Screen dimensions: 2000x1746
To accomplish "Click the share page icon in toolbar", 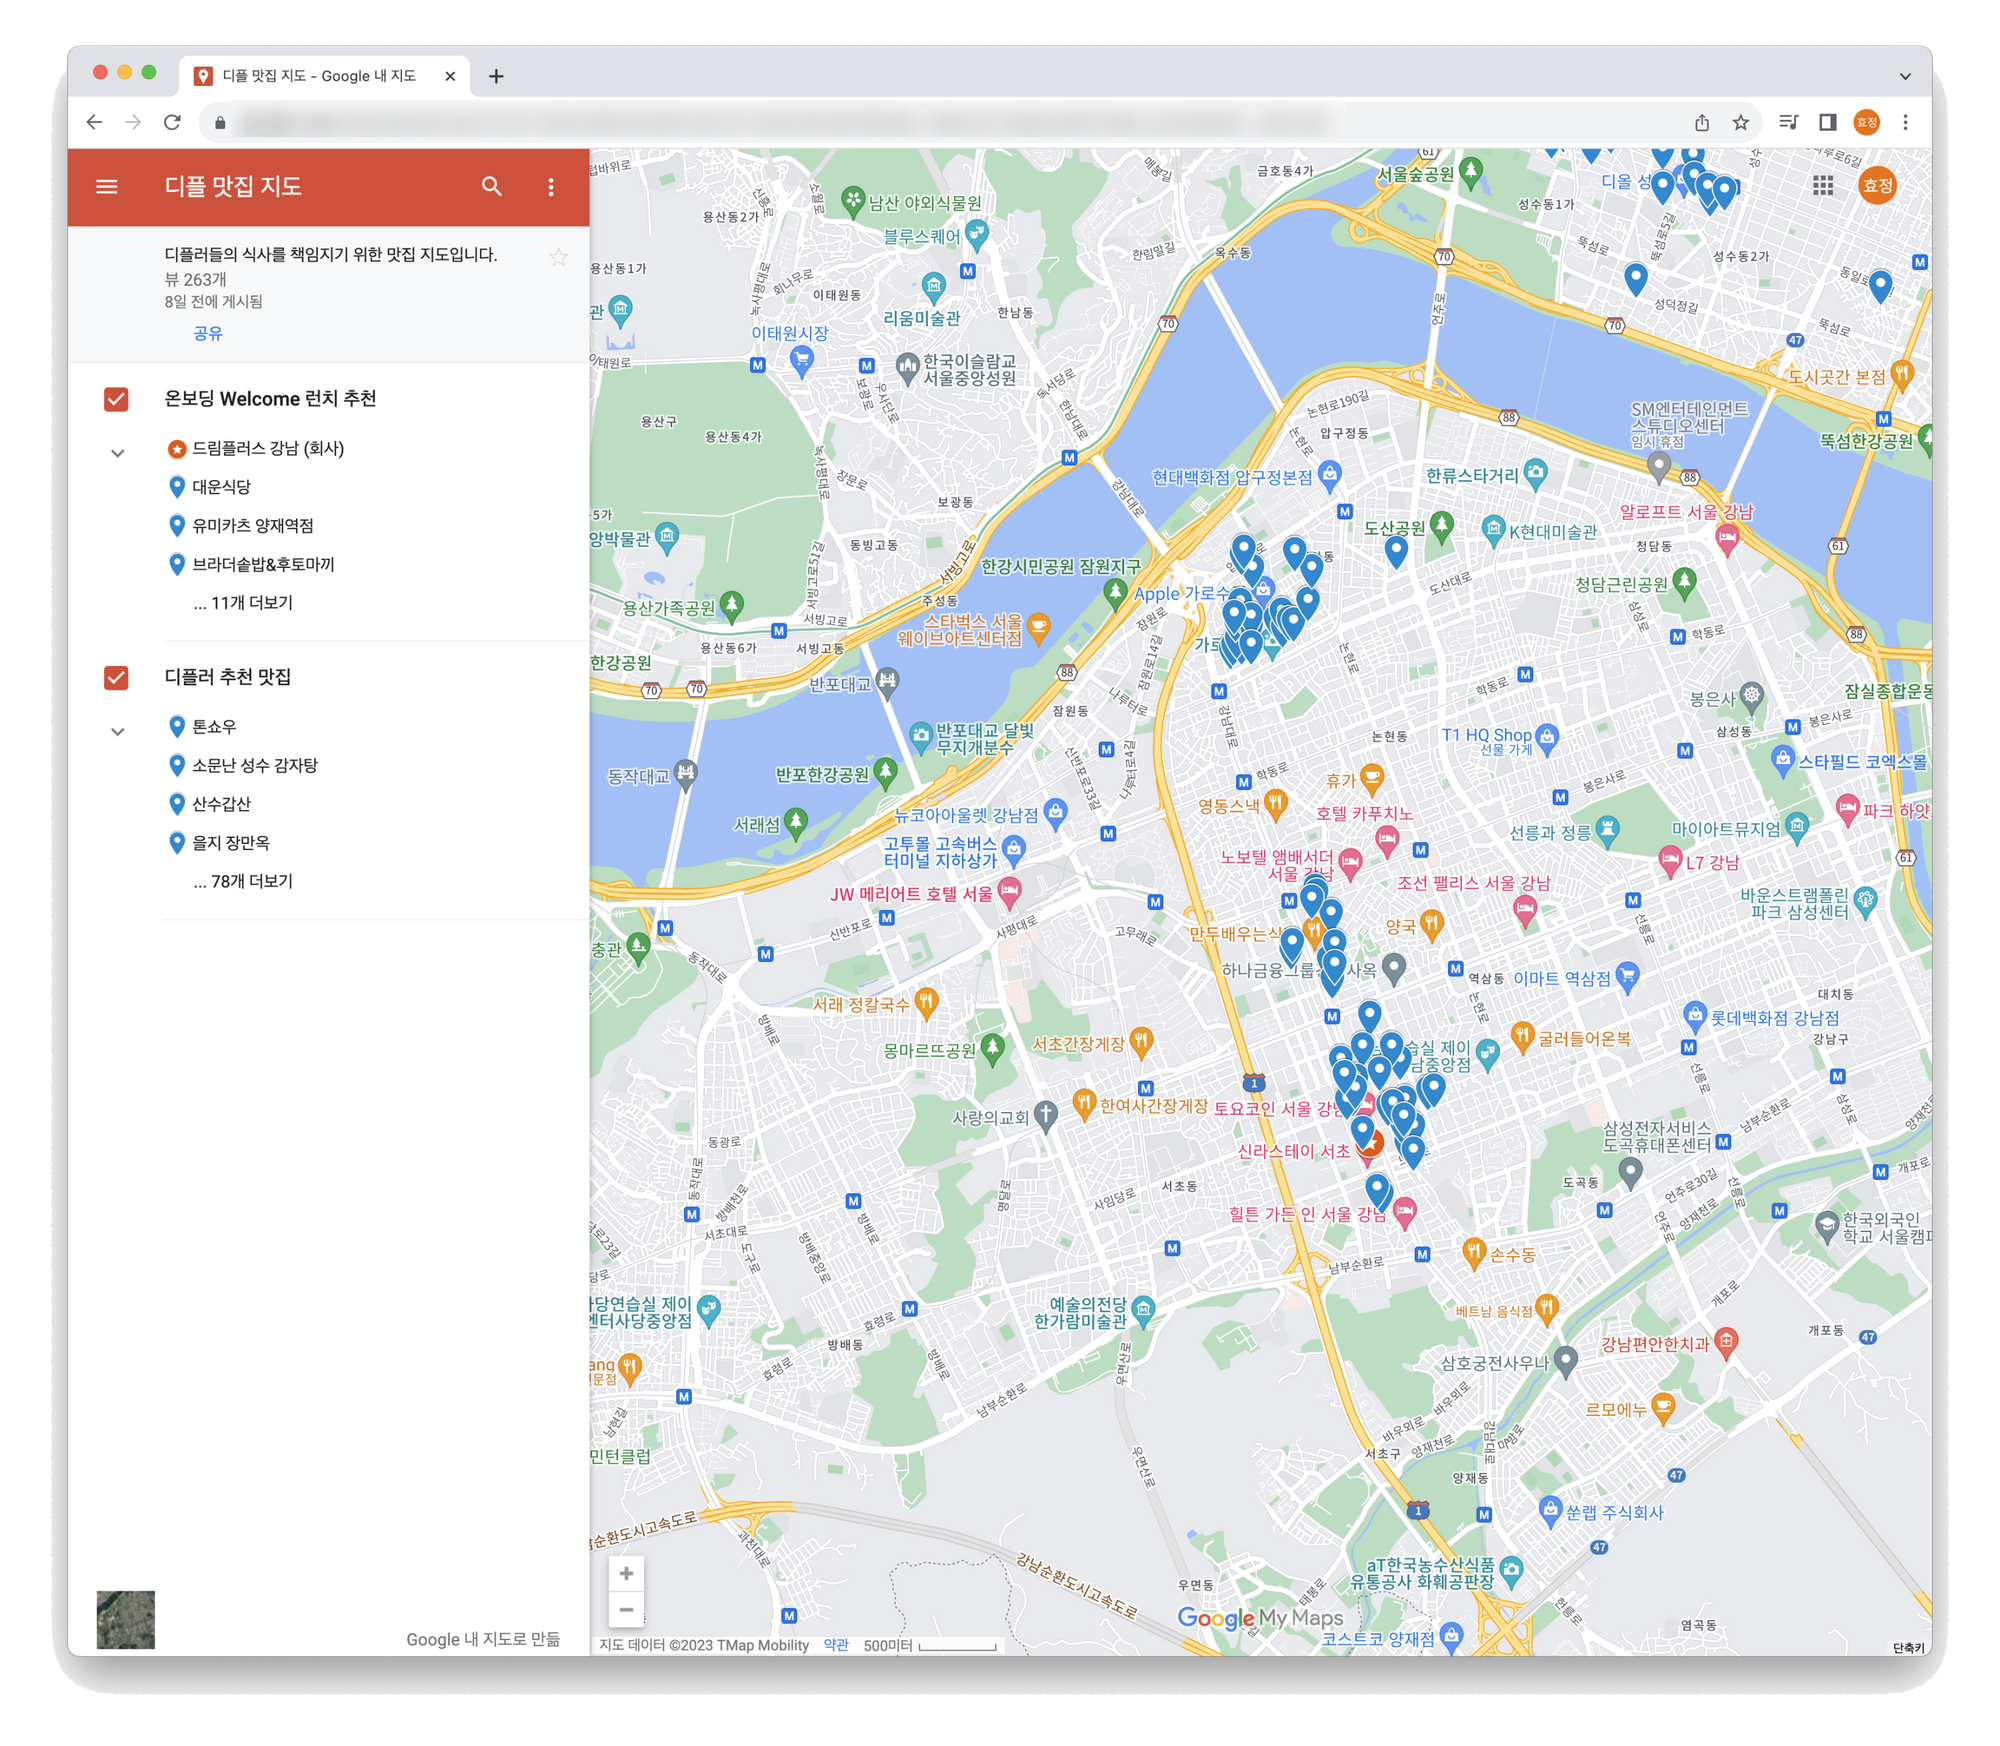I will (x=1701, y=122).
